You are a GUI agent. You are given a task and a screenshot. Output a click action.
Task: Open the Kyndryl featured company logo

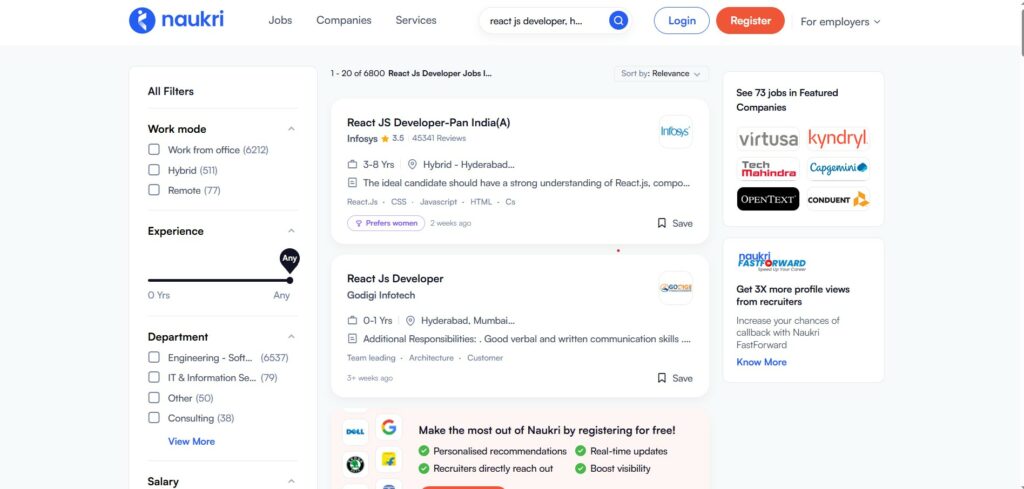click(838, 138)
